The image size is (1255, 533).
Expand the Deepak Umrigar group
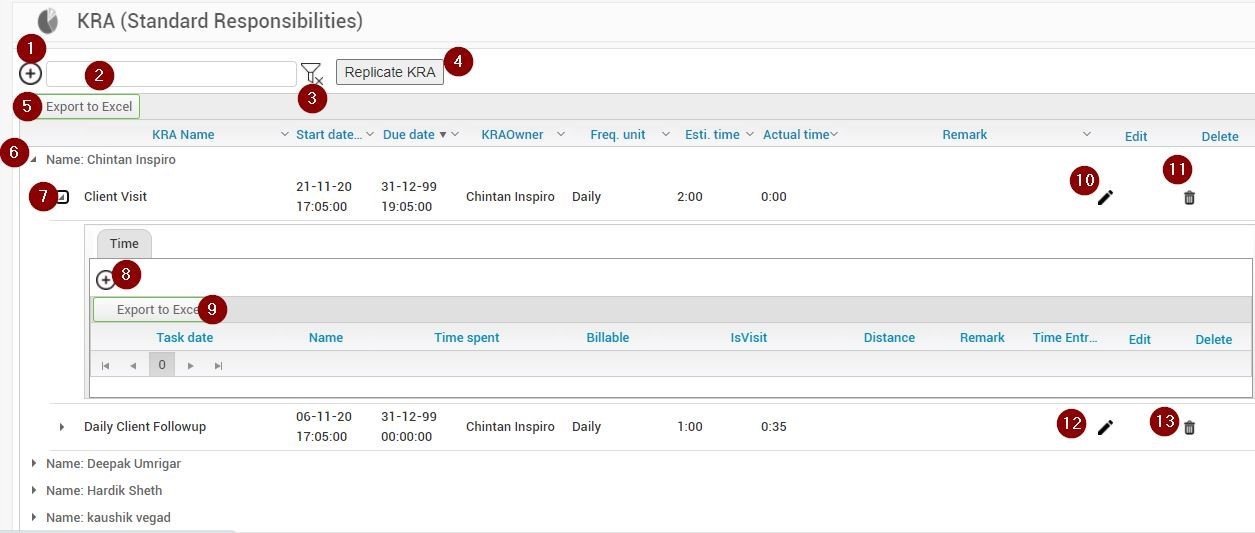(x=34, y=464)
